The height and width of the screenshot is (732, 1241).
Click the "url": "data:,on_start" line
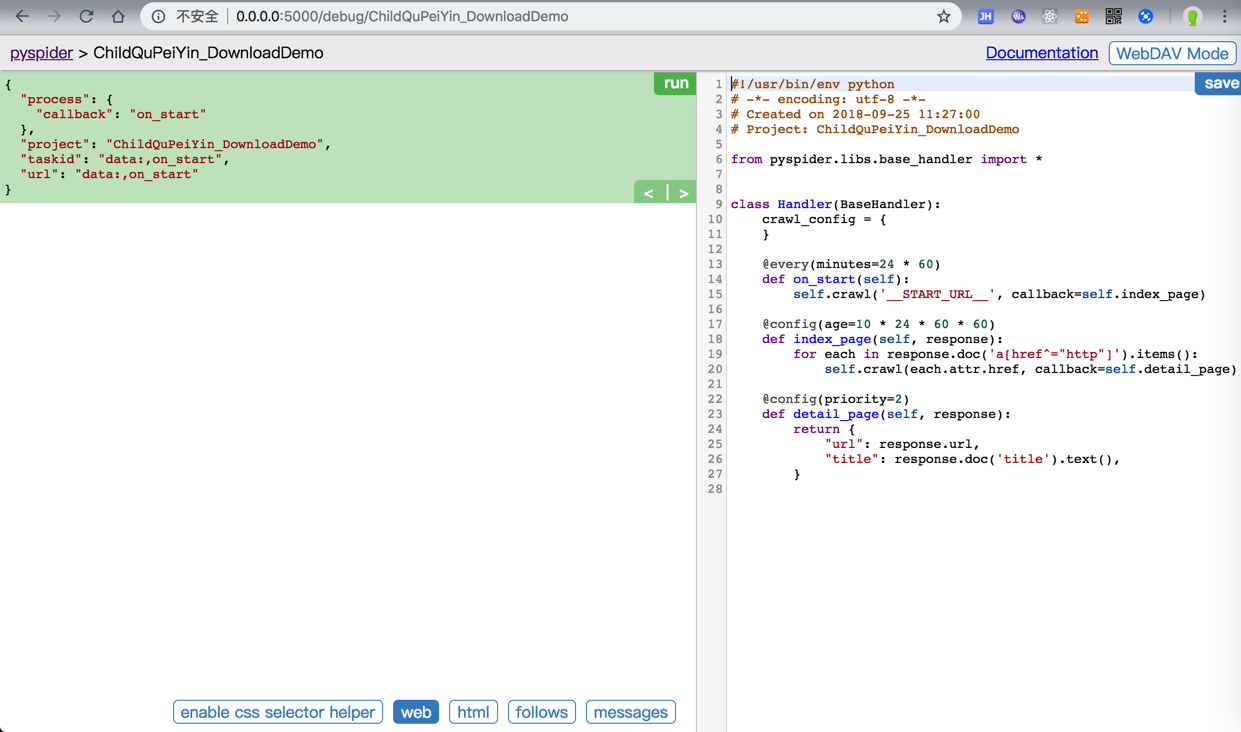109,174
